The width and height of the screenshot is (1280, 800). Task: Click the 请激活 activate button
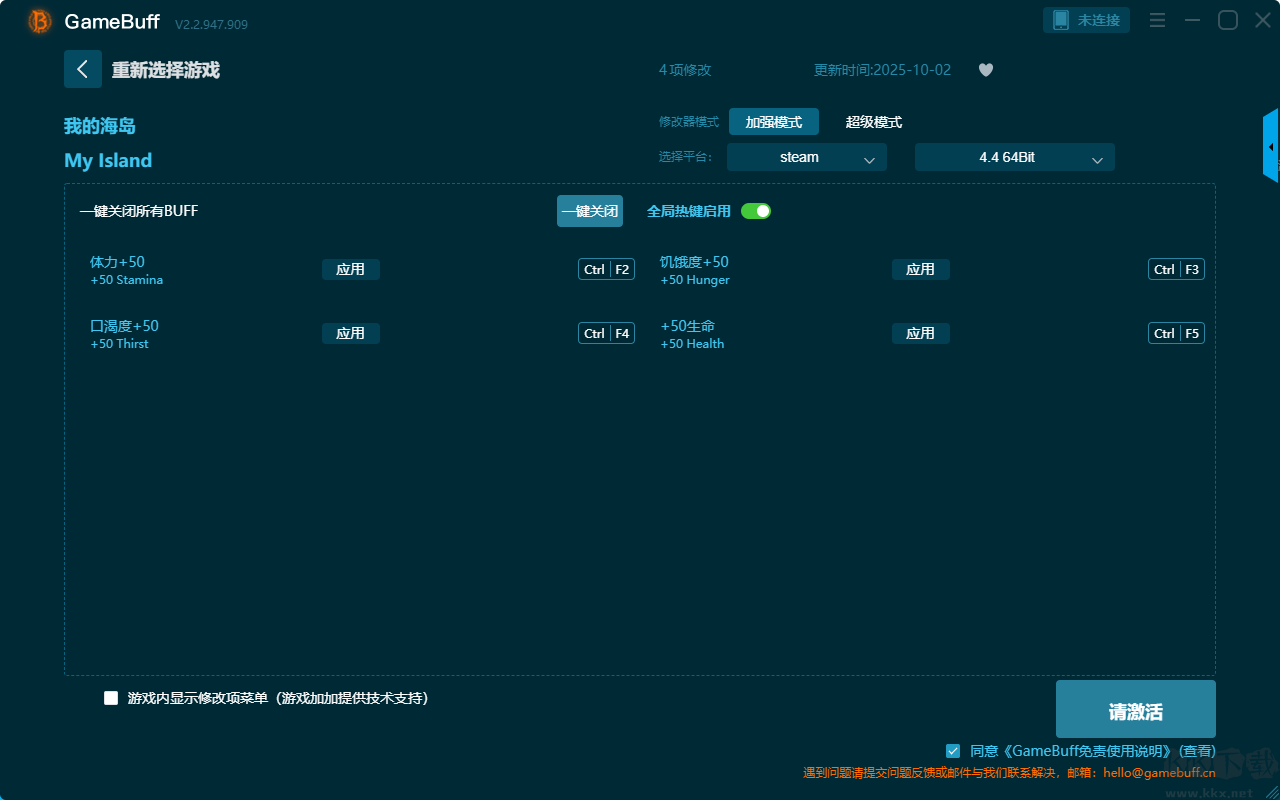pos(1135,710)
